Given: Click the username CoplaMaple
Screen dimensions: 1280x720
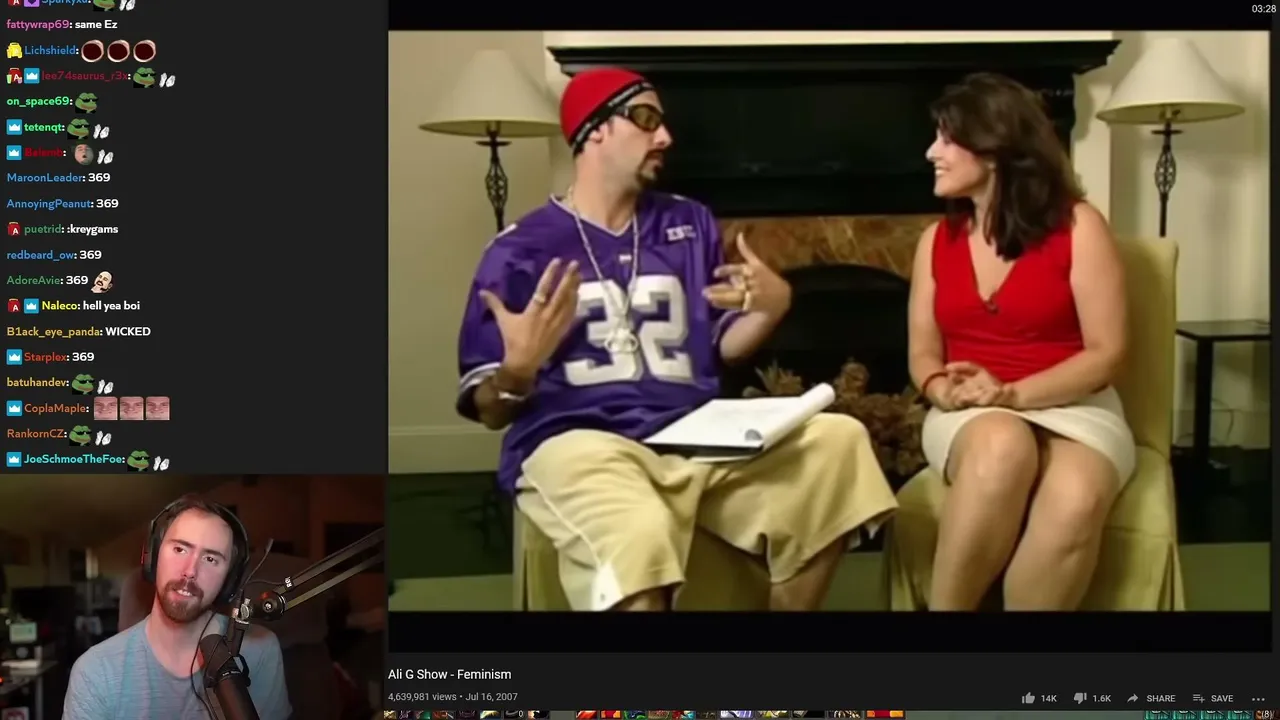Looking at the screenshot, I should click(56, 408).
